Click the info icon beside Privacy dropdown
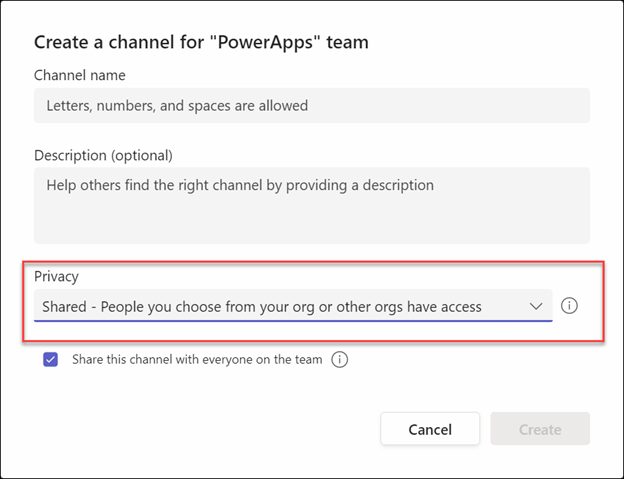This screenshot has width=624, height=479. coord(569,306)
